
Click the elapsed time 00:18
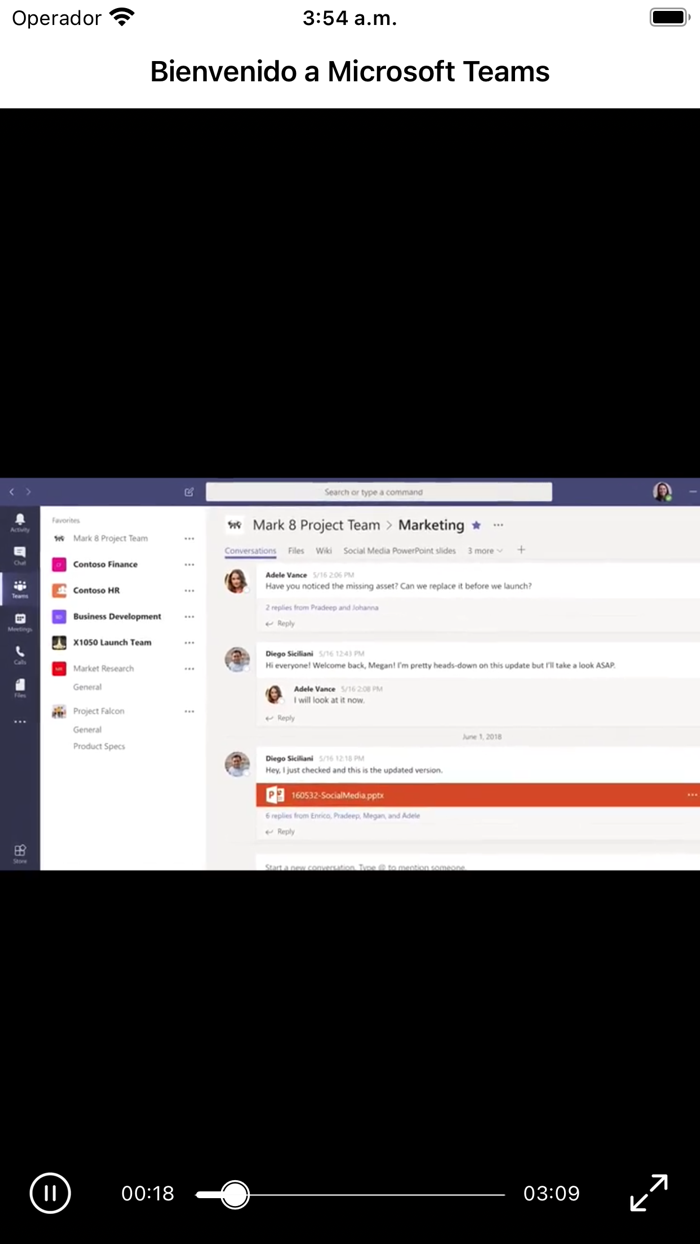pos(148,1193)
